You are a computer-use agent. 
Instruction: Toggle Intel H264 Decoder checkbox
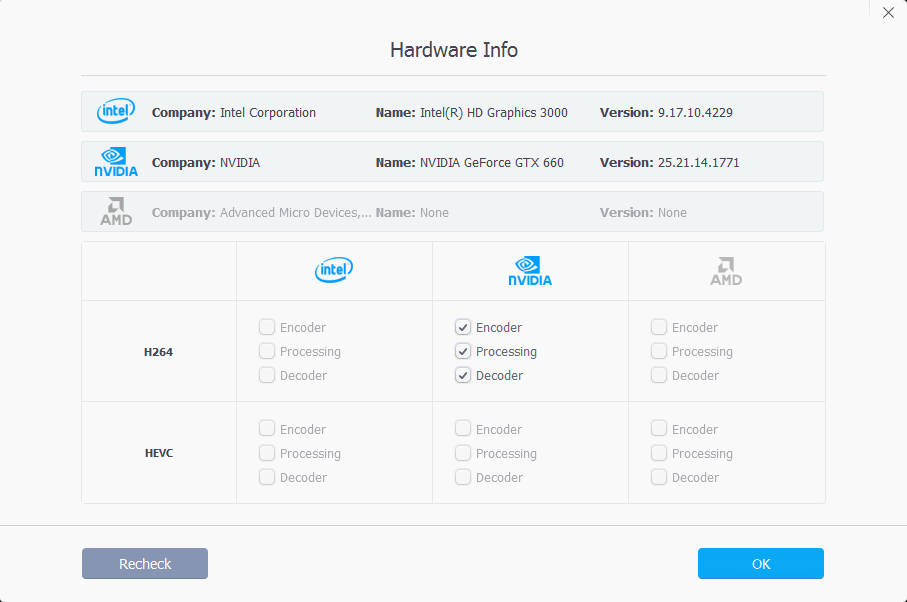267,375
